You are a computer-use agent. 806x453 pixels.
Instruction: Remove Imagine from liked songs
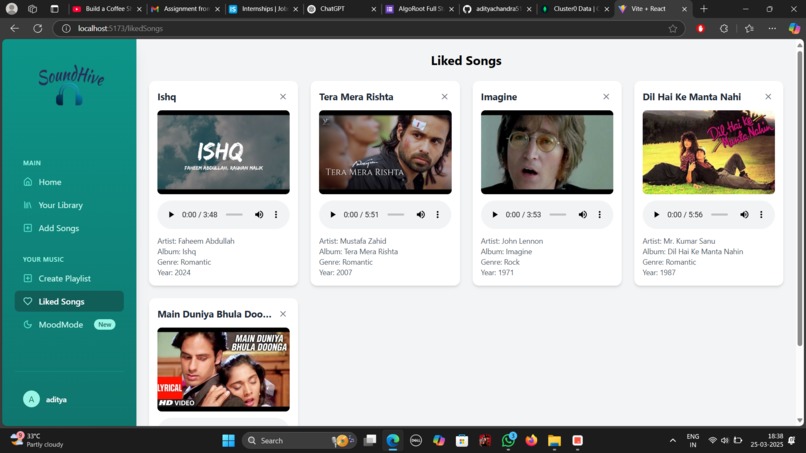pos(606,97)
